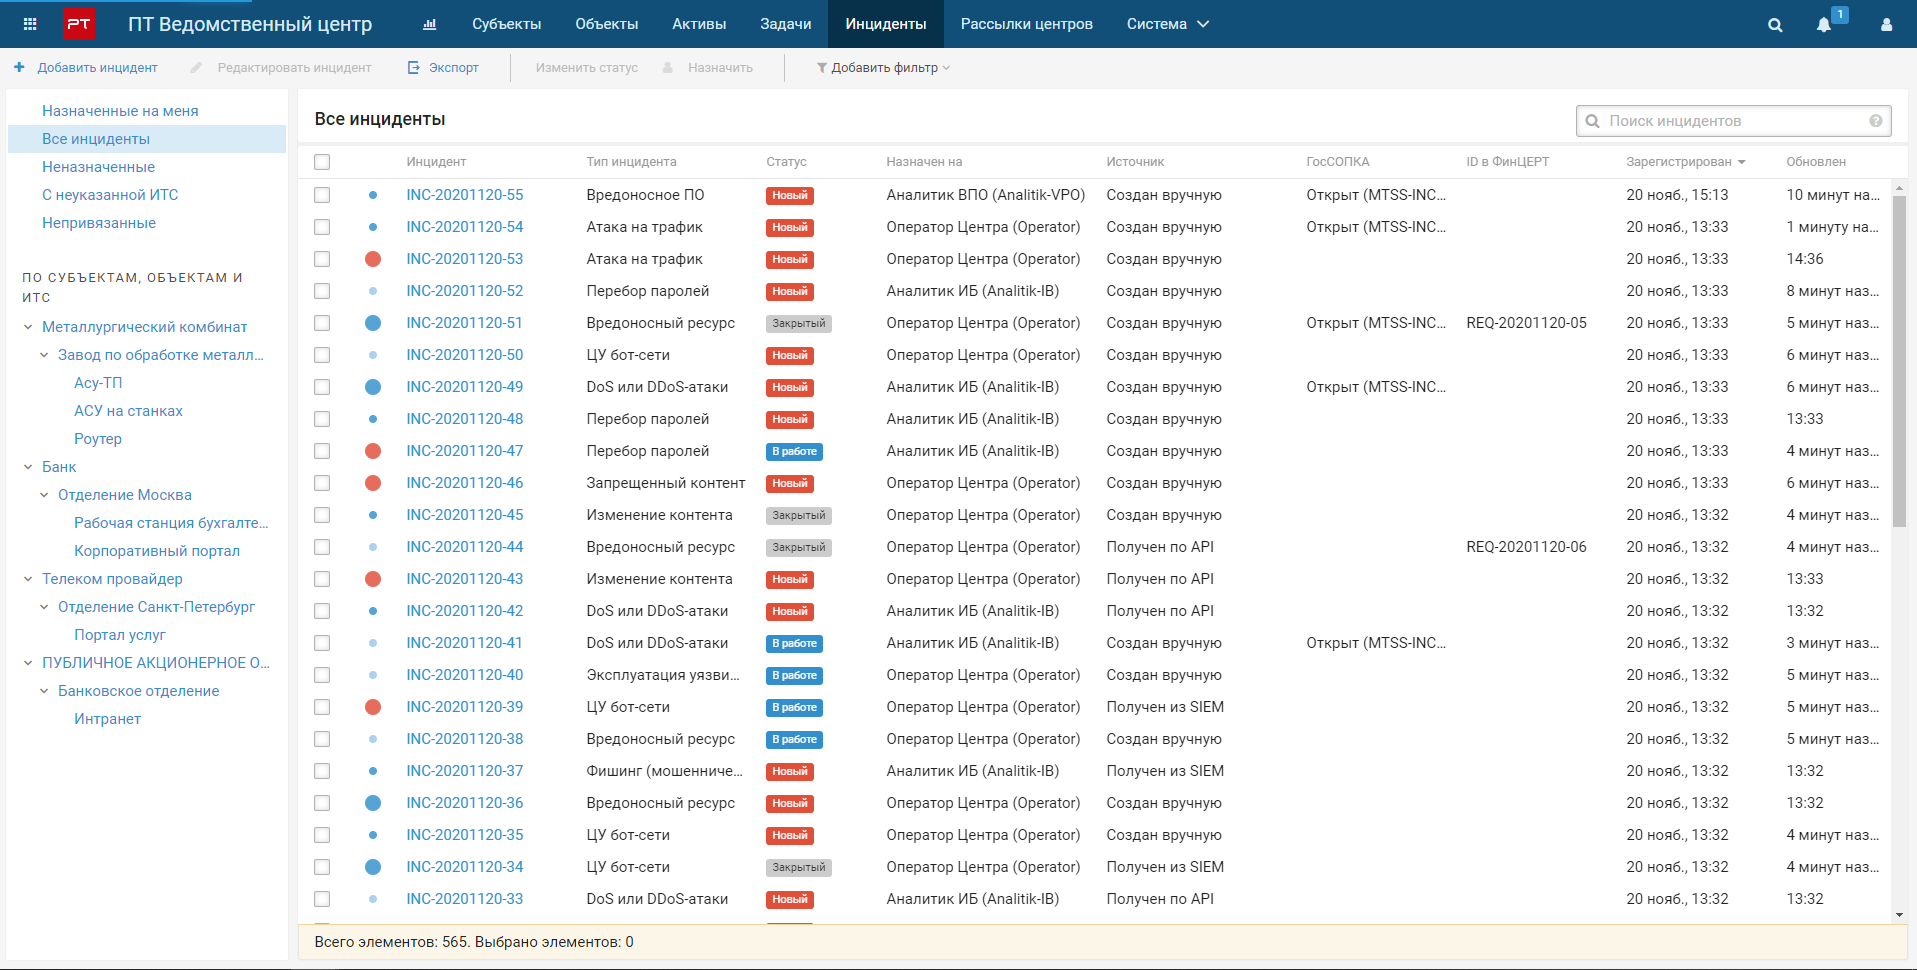Click the severity dot for INC-20201120-34

[373, 867]
